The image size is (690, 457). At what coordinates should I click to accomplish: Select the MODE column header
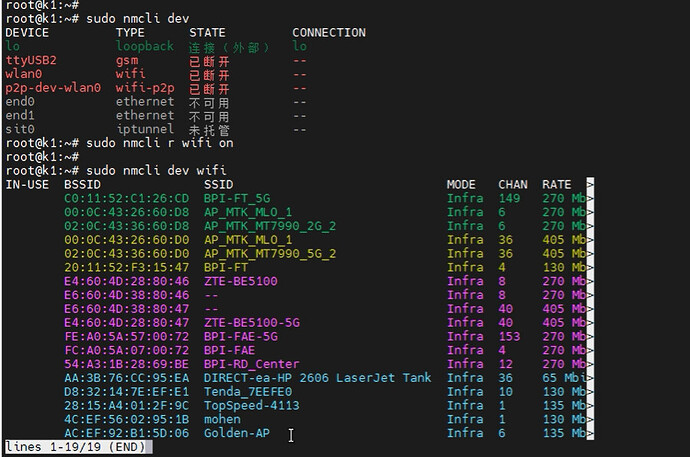tap(461, 185)
